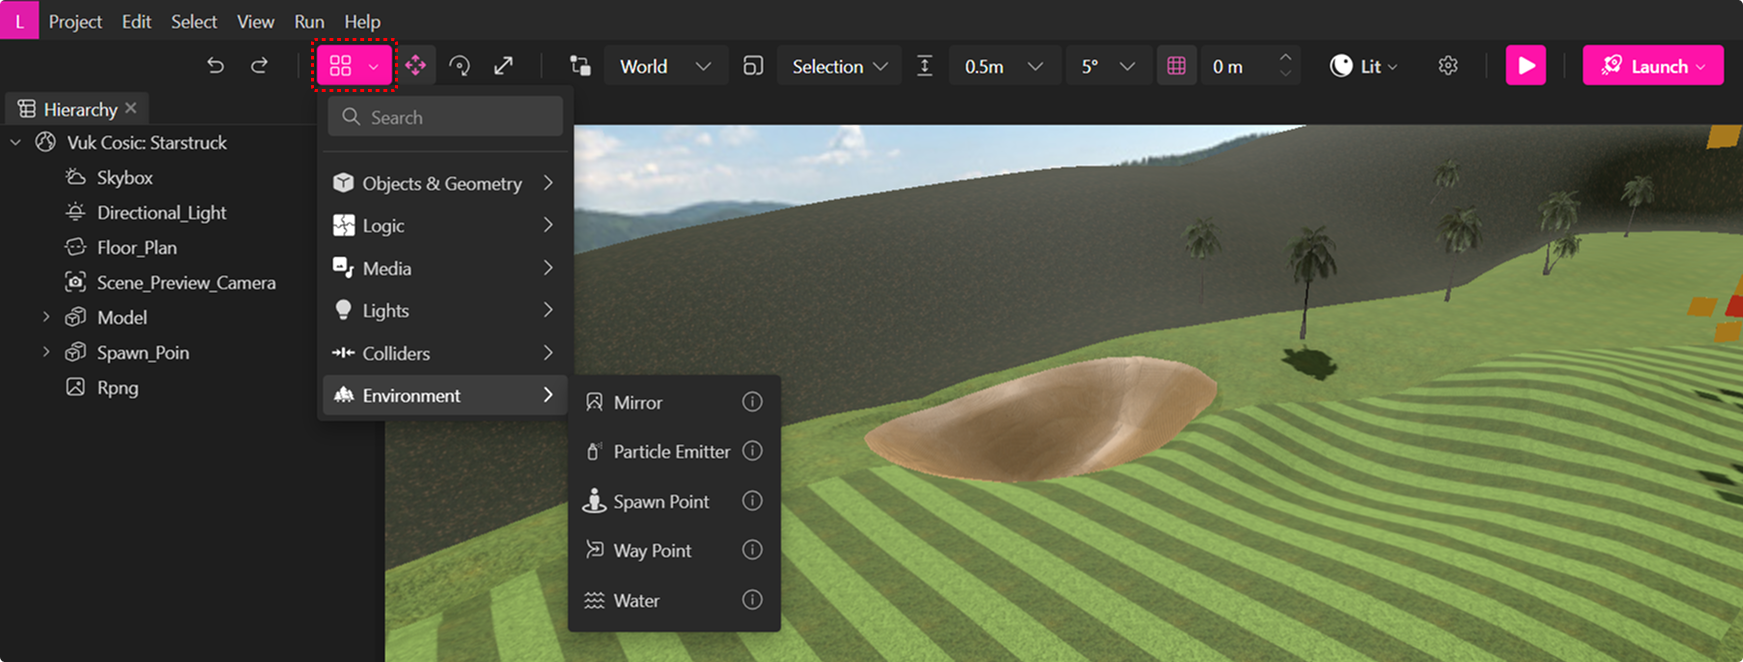1743x662 pixels.
Task: Increase the grid height stepper value
Action: pyautogui.click(x=1285, y=58)
